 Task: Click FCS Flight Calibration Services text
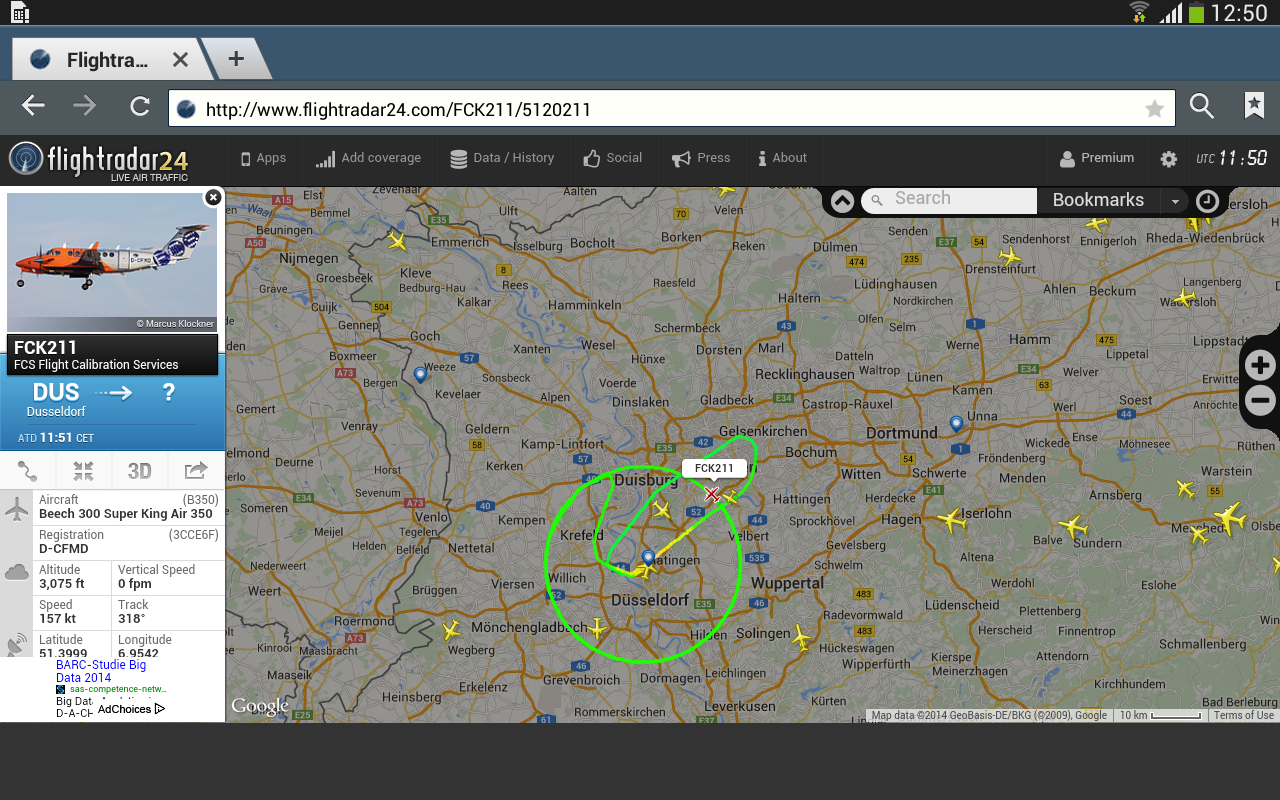[x=96, y=365]
